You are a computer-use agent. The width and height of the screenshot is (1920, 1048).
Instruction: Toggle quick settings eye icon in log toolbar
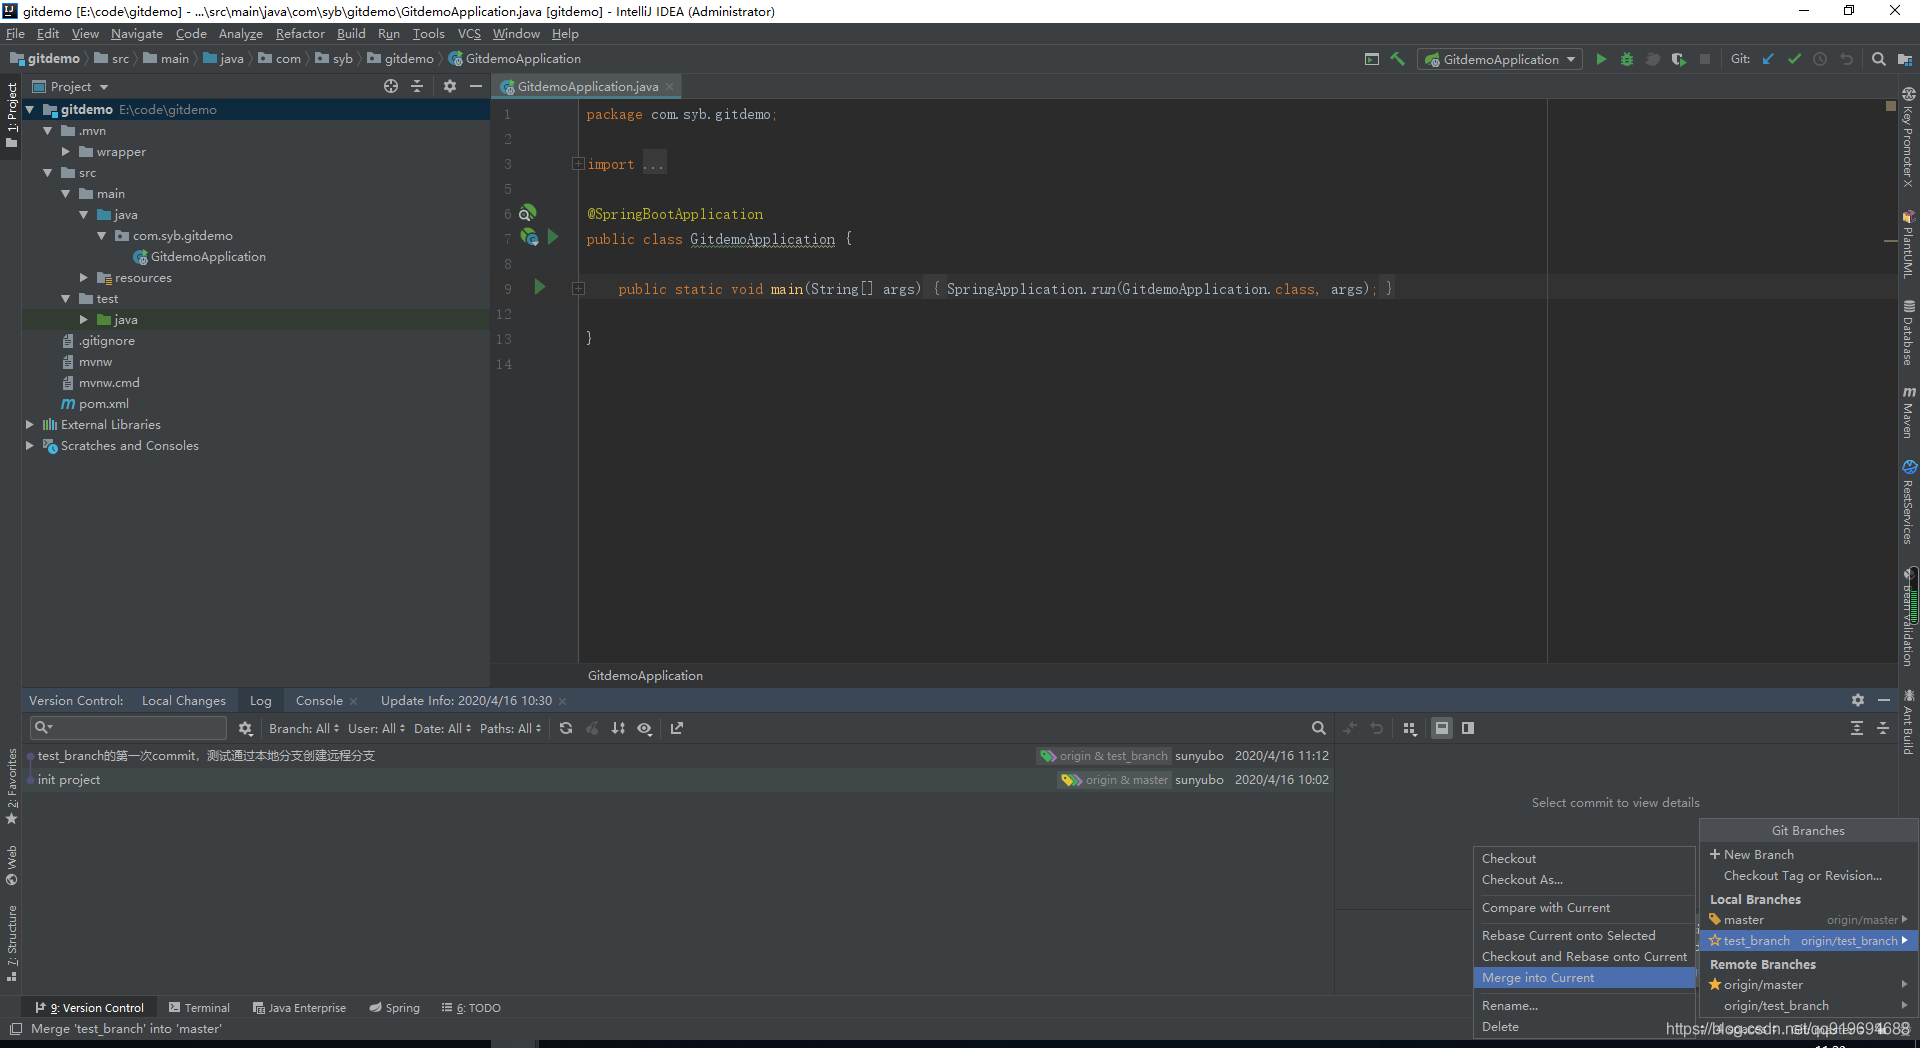(645, 728)
